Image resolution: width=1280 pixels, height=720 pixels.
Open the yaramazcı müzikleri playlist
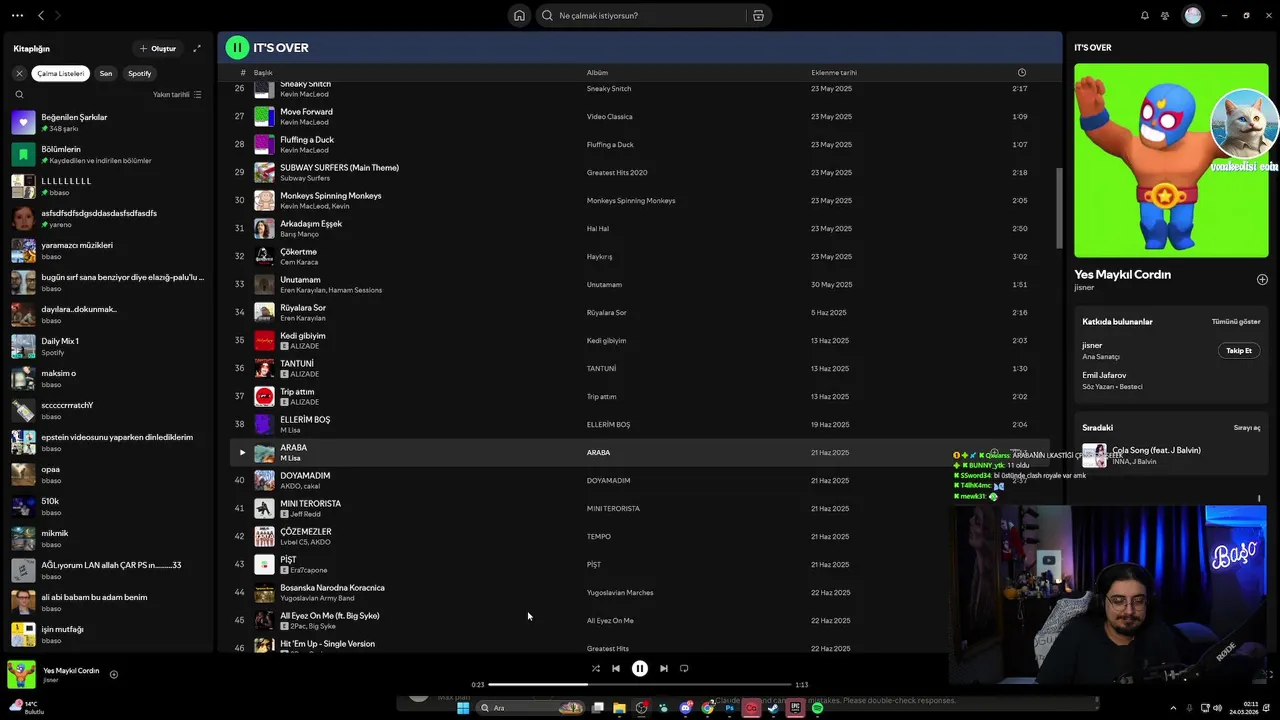click(108, 250)
